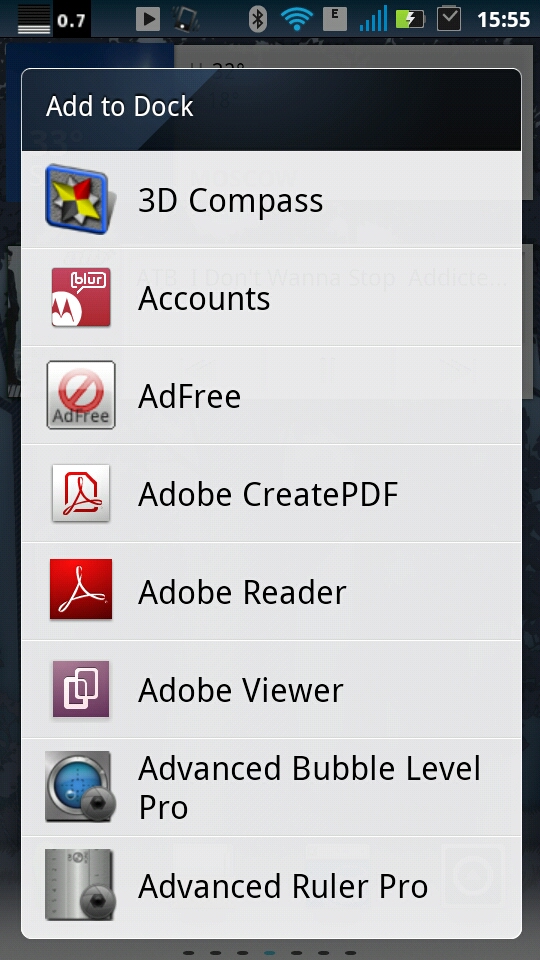
Task: Pick the Adobe CreatePDF icon
Action: point(80,493)
